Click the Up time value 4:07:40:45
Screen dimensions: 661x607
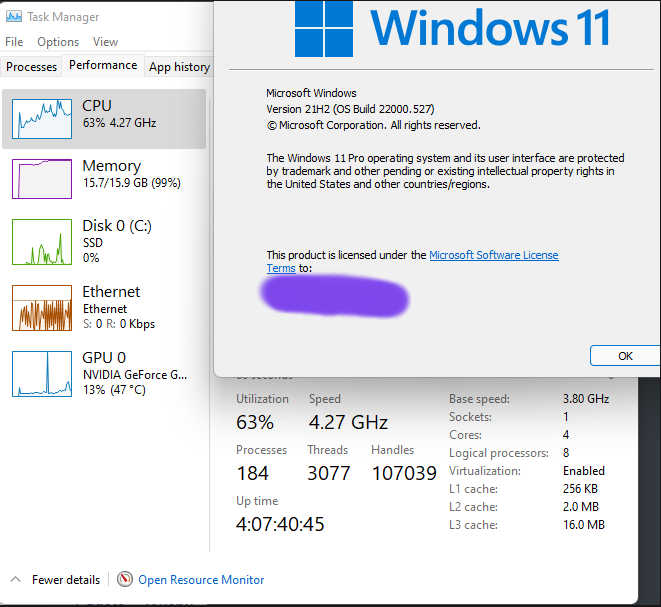[280, 524]
